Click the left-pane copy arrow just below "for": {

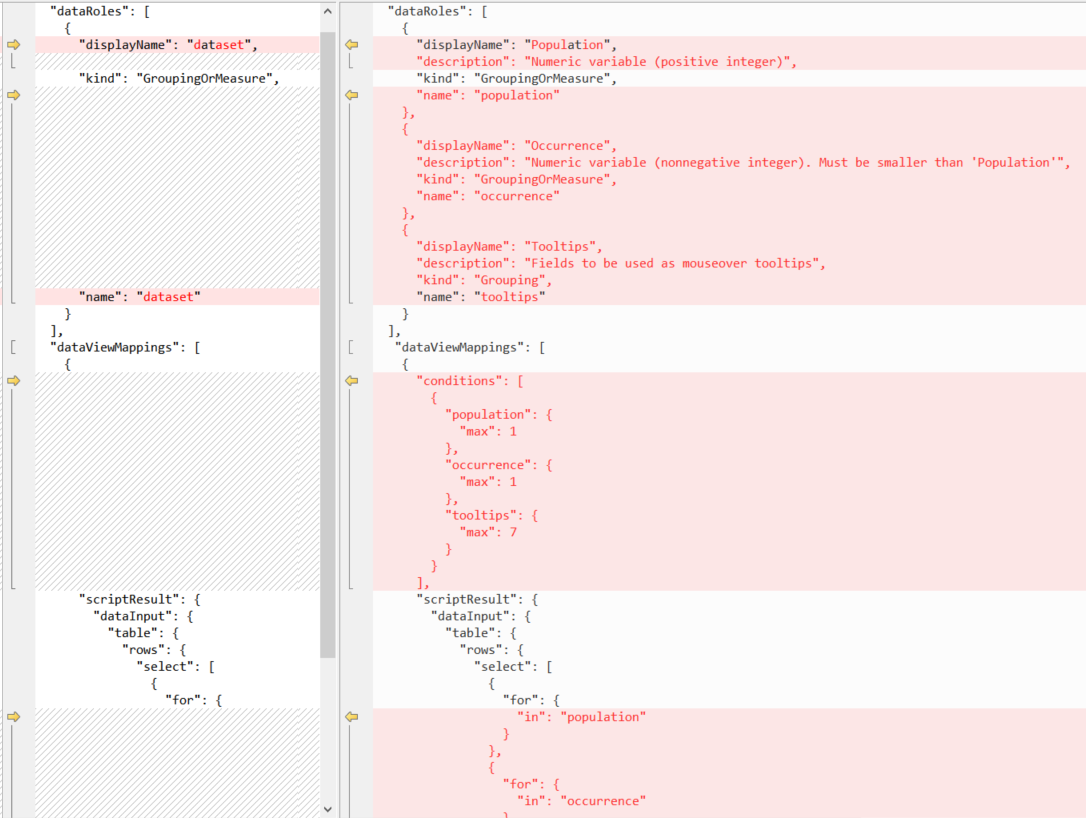pos(14,717)
